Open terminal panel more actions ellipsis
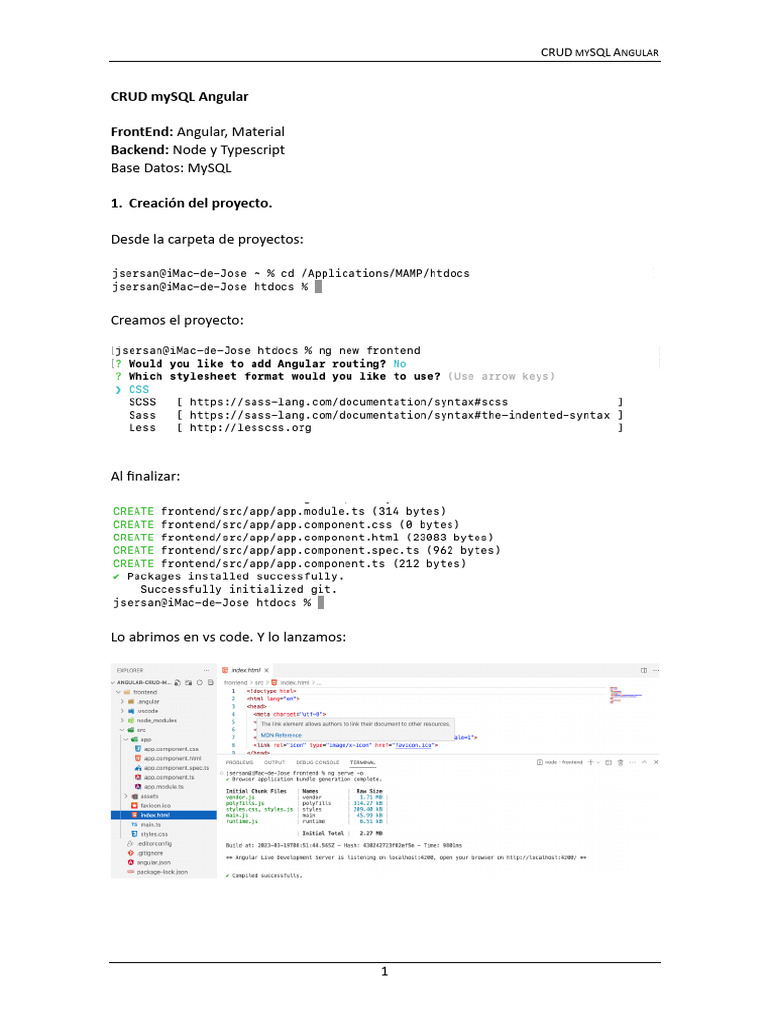Screen dimensions: 768x1024 click(x=632, y=762)
